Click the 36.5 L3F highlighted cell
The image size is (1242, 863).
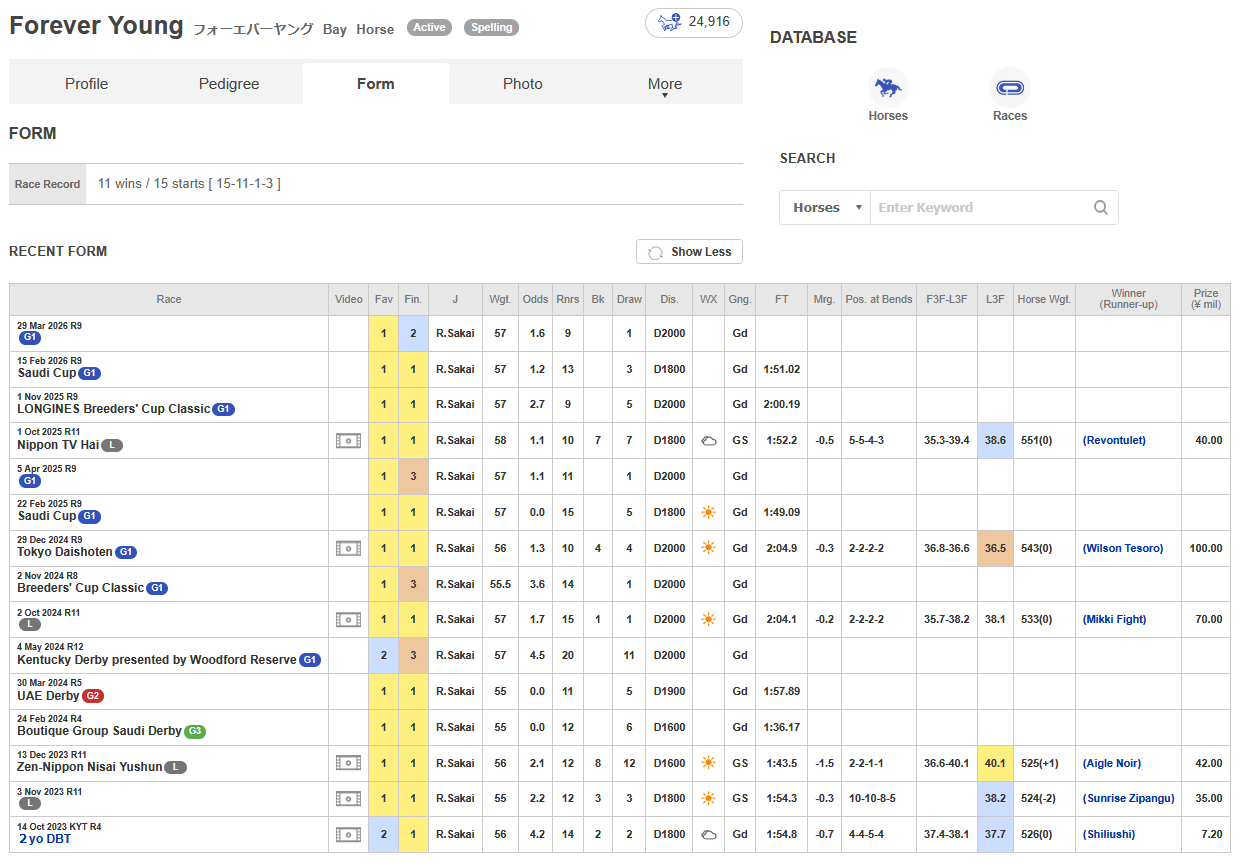(x=995, y=548)
